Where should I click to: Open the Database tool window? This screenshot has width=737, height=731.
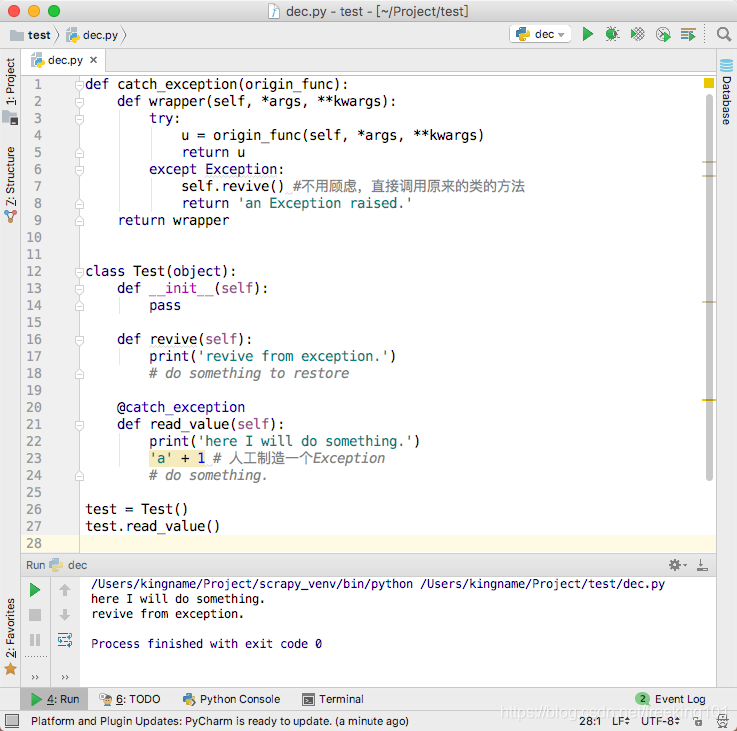click(x=726, y=92)
